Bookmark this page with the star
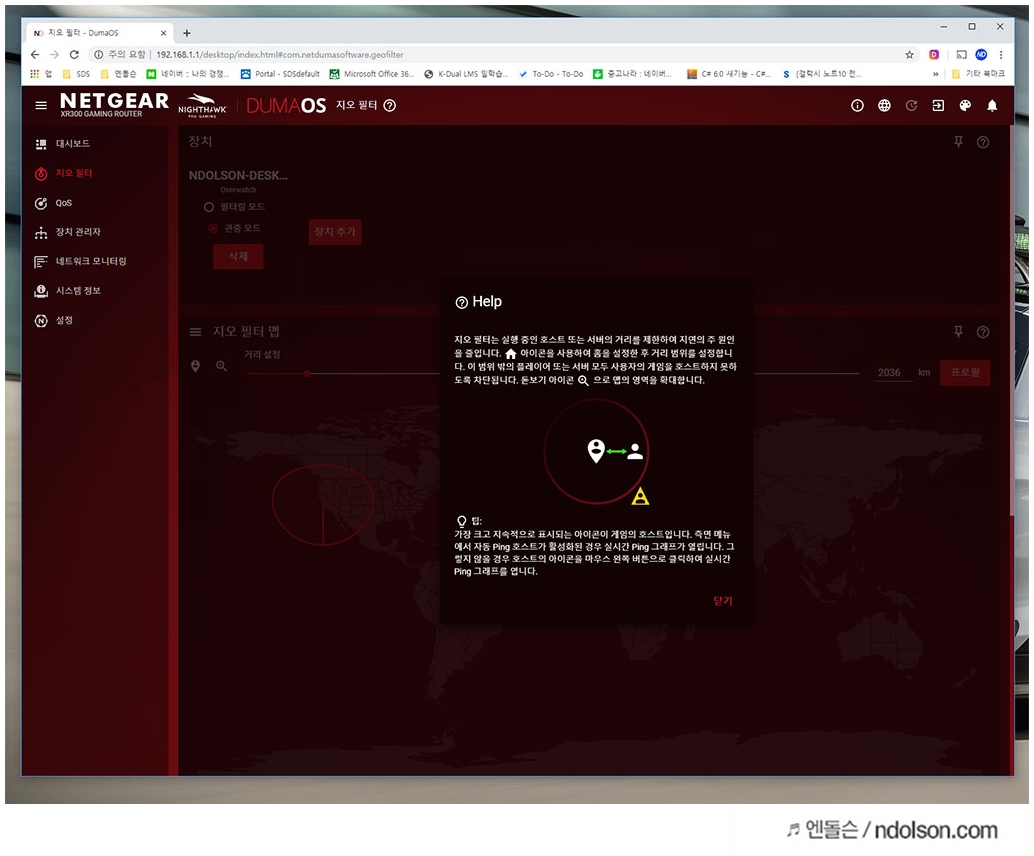Image resolution: width=1034 pixels, height=856 pixels. (x=909, y=55)
